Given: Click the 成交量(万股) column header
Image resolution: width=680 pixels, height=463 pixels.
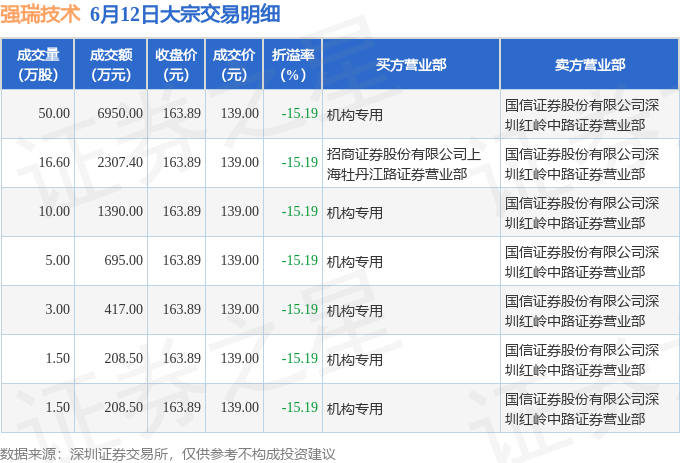Looking at the screenshot, I should [38, 65].
